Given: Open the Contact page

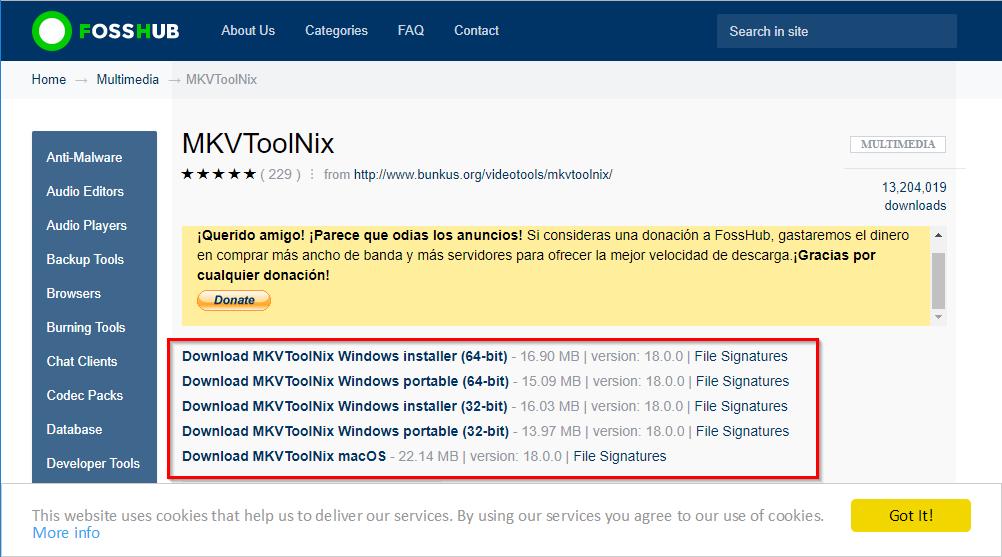Looking at the screenshot, I should click(x=476, y=30).
